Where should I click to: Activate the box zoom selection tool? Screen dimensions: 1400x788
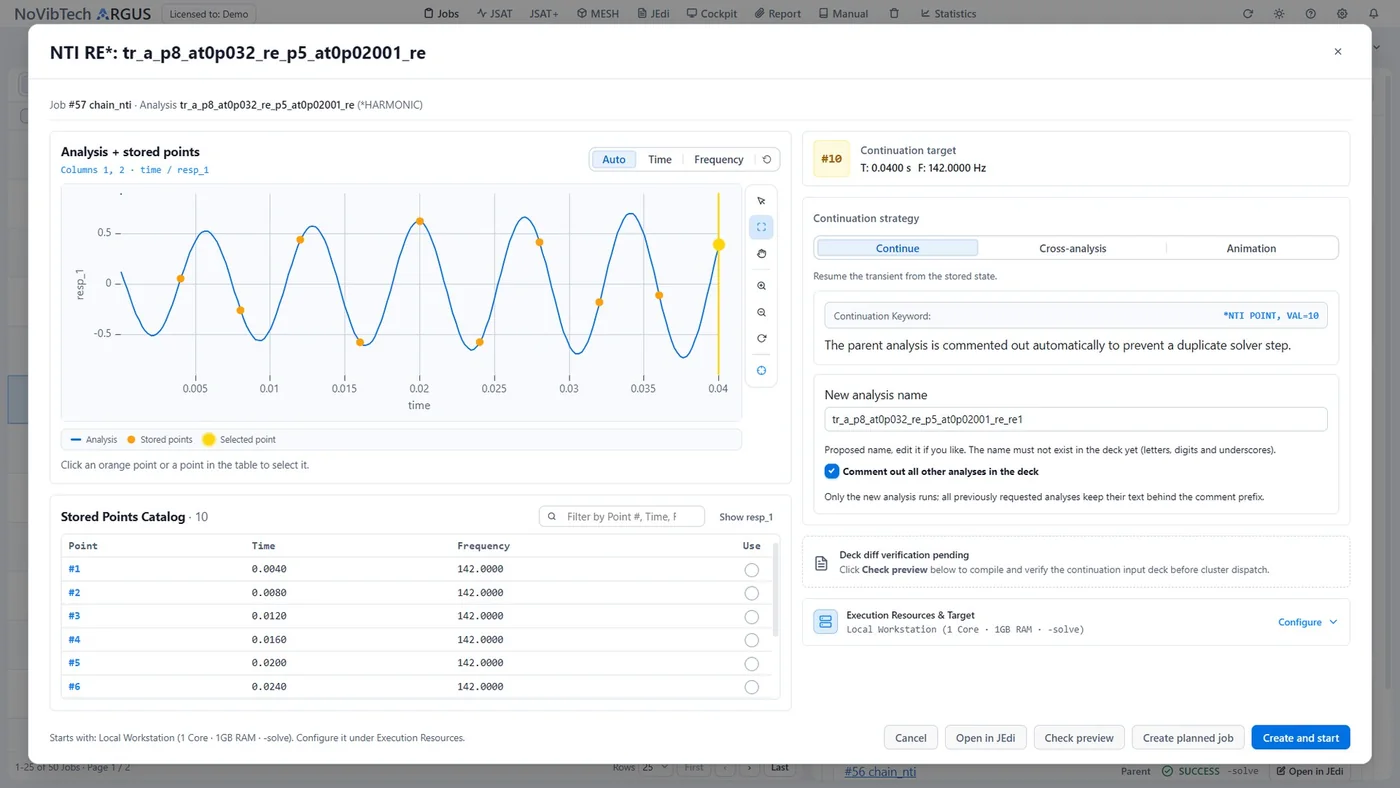pyautogui.click(x=761, y=227)
